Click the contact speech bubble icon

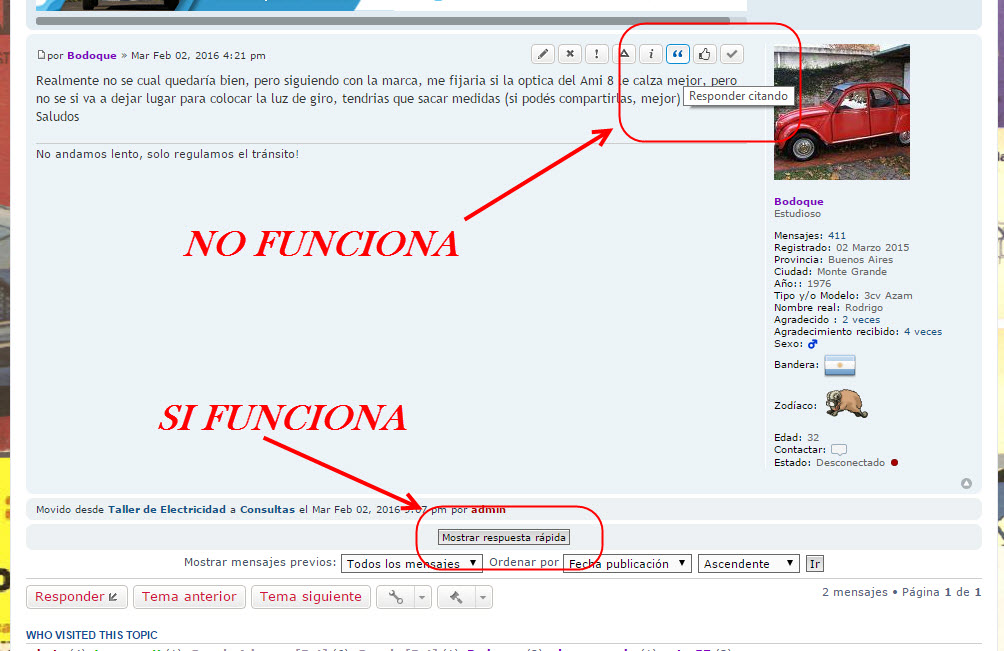pos(839,450)
